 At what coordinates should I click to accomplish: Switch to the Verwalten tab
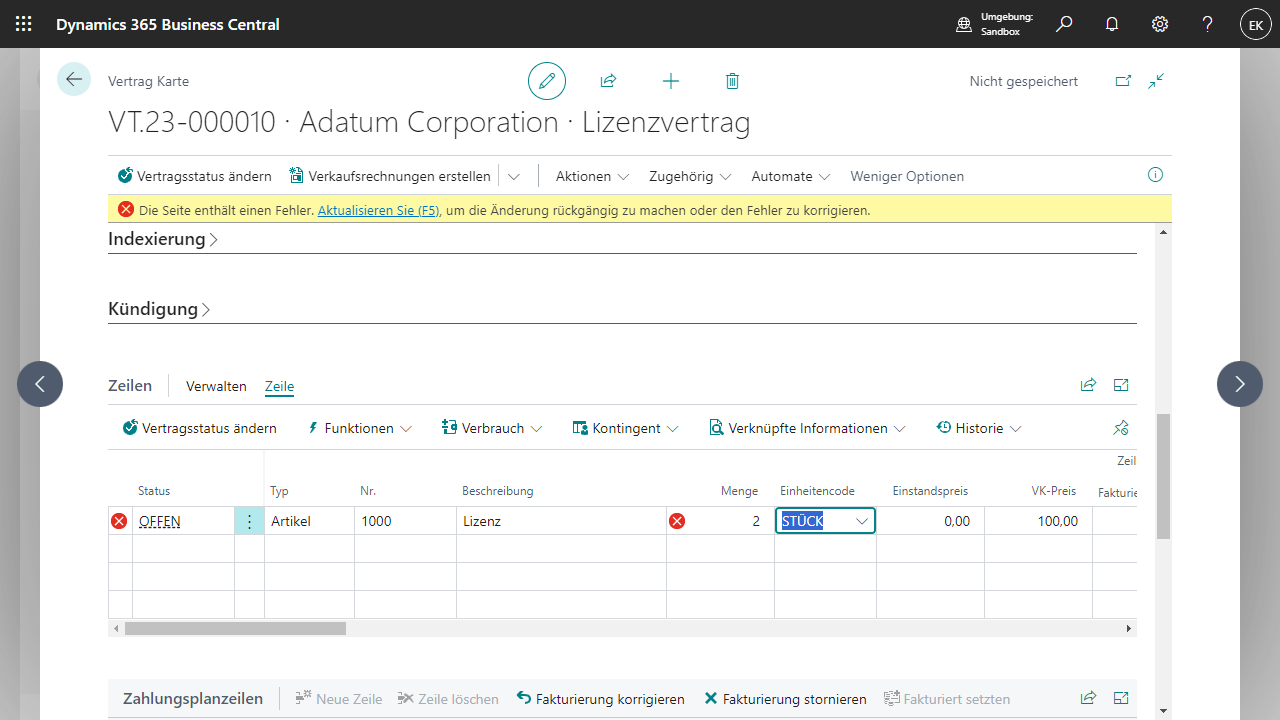tap(216, 386)
